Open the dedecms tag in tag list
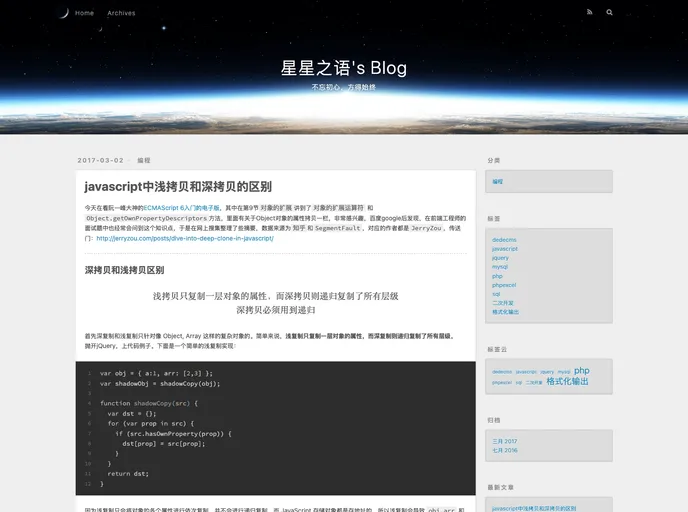 pyautogui.click(x=504, y=240)
